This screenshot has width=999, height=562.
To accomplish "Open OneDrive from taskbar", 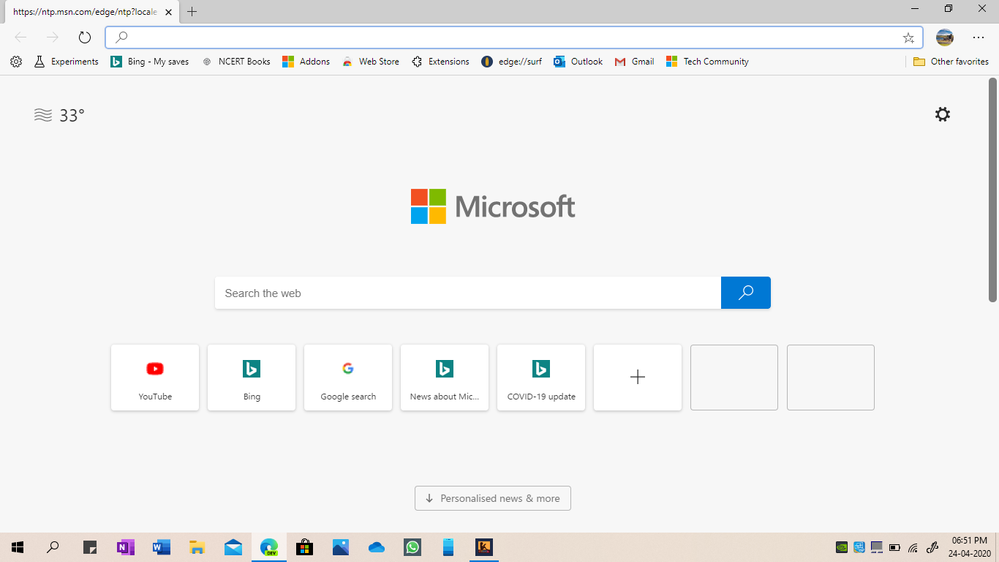I will (377, 547).
